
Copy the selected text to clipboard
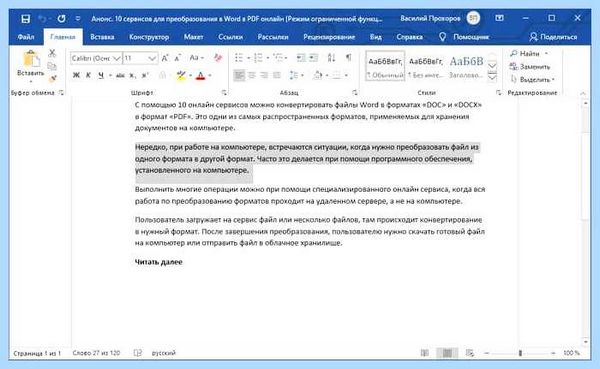(52, 66)
